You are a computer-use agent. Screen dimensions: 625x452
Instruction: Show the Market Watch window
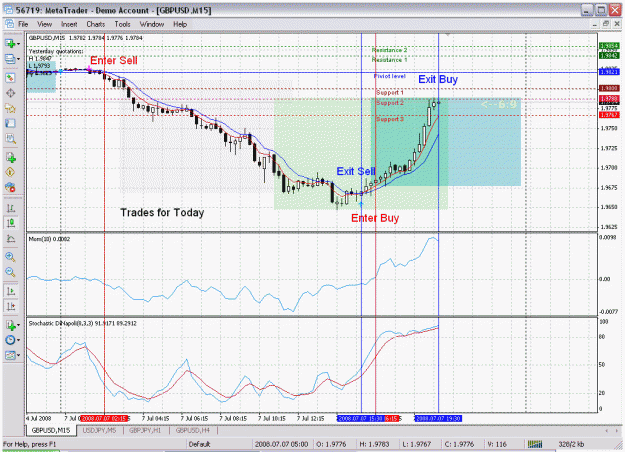pos(10,78)
